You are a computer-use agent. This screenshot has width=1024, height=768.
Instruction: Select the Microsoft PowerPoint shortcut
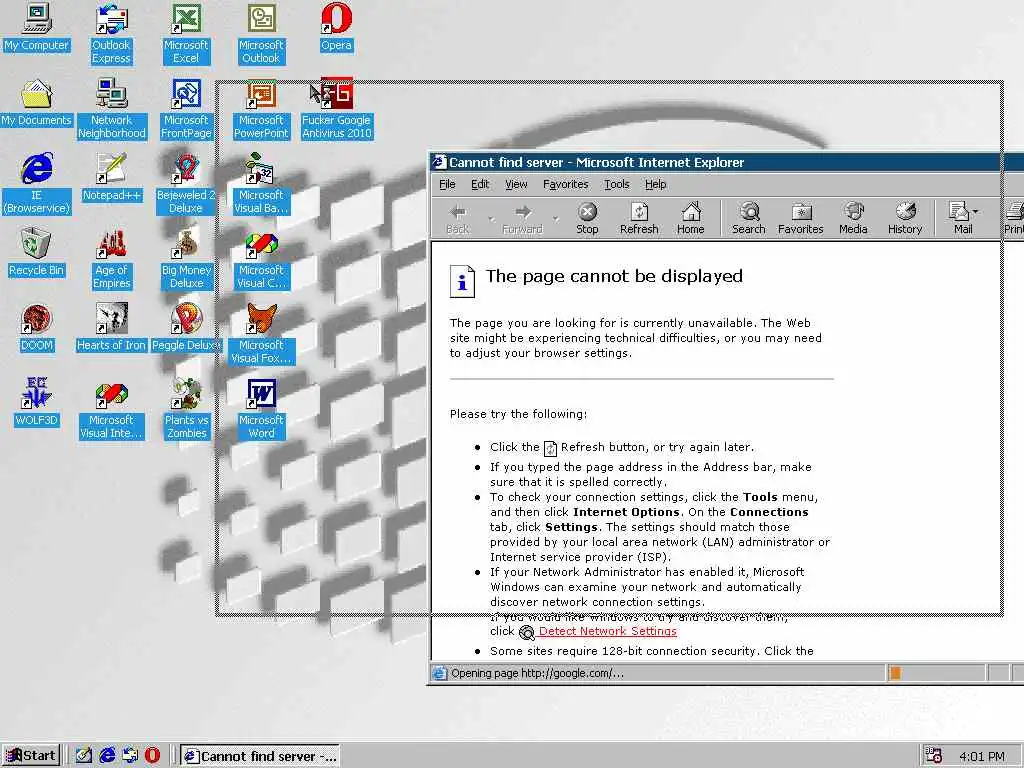point(261,108)
